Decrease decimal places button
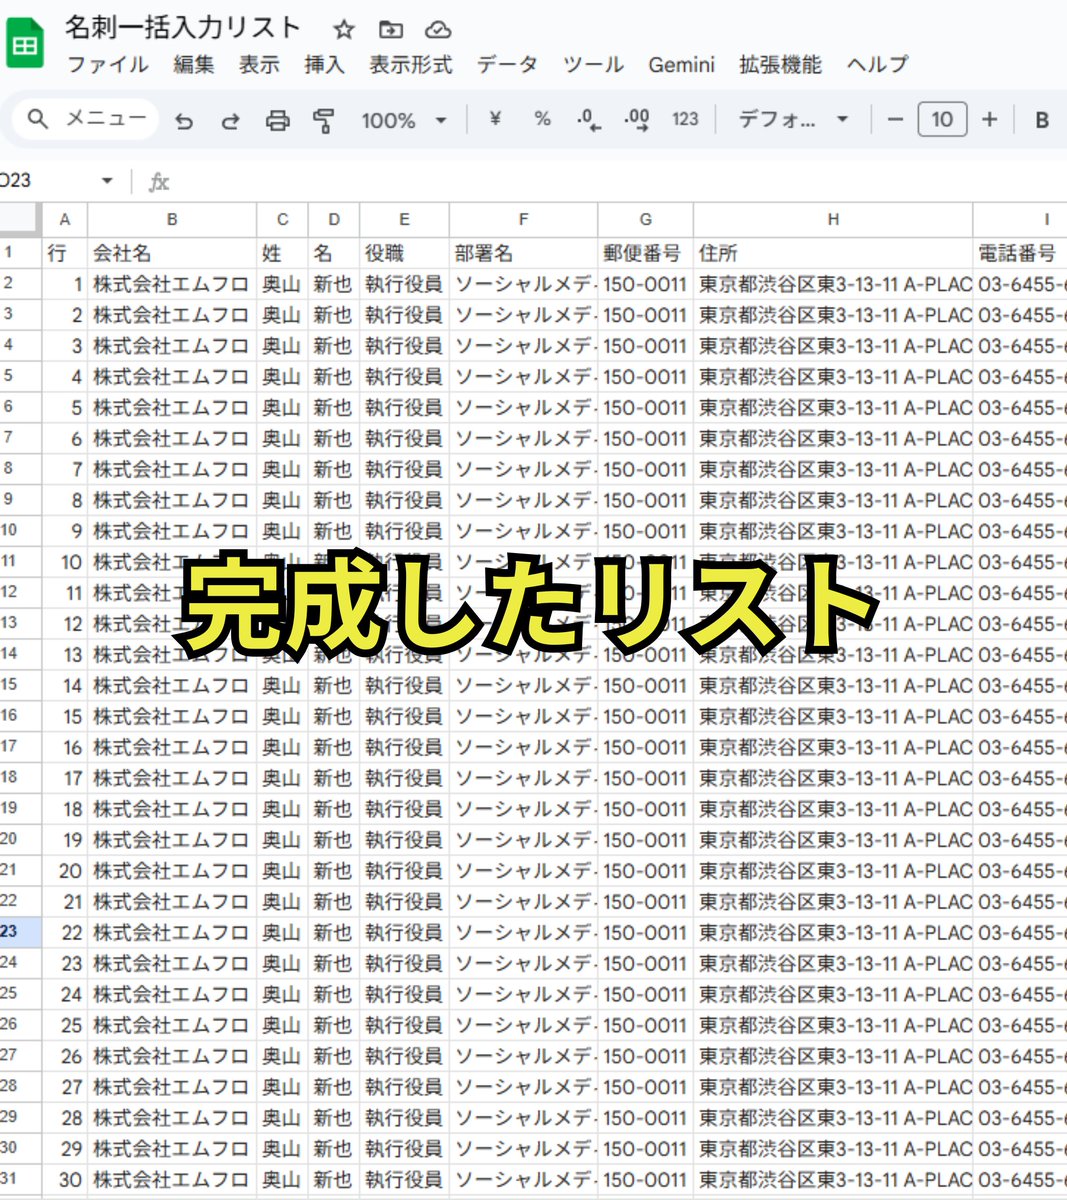Image resolution: width=1067 pixels, height=1200 pixels. click(589, 120)
